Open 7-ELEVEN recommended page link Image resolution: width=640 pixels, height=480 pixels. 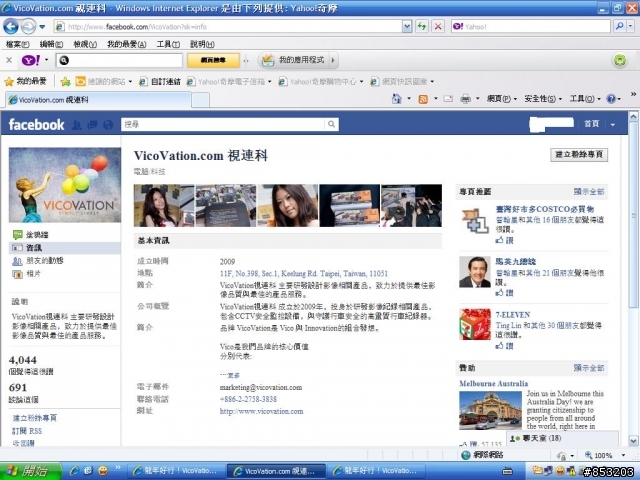pyautogui.click(x=513, y=315)
